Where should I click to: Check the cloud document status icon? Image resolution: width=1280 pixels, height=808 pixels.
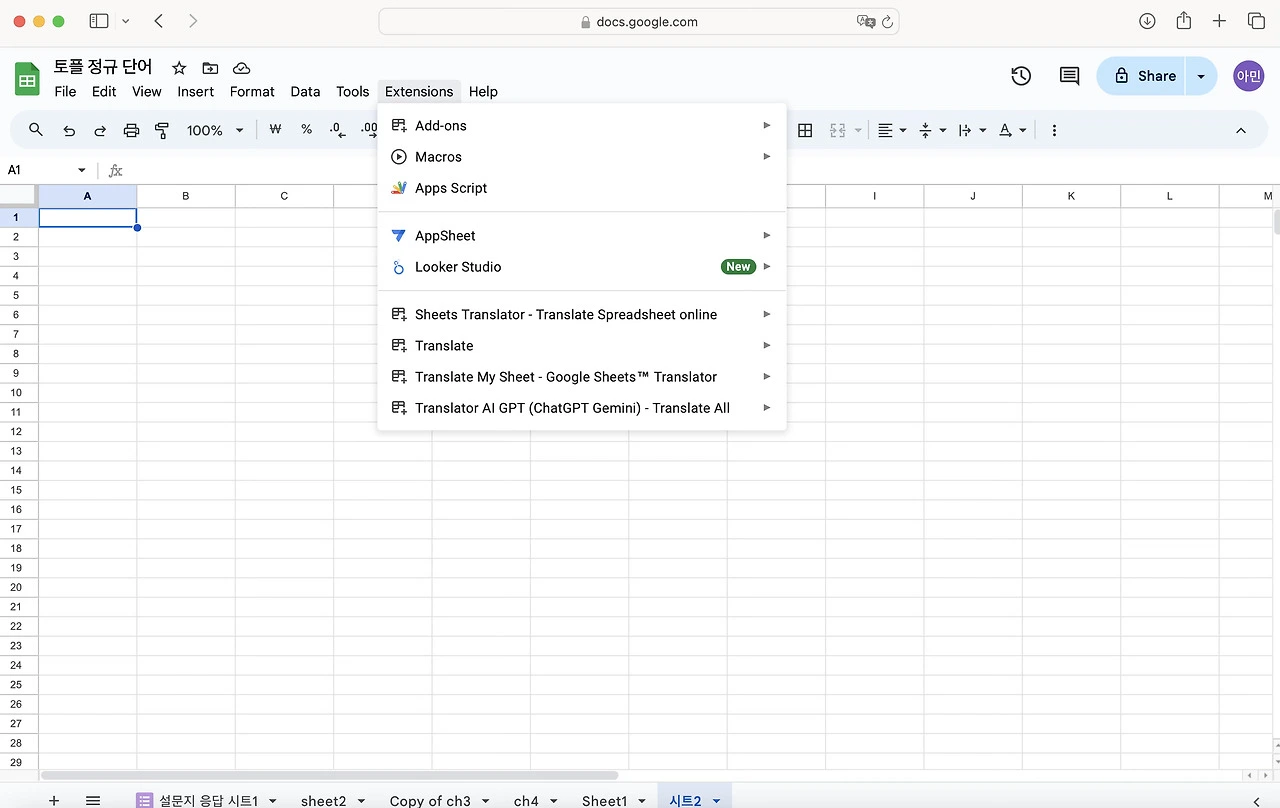[241, 68]
